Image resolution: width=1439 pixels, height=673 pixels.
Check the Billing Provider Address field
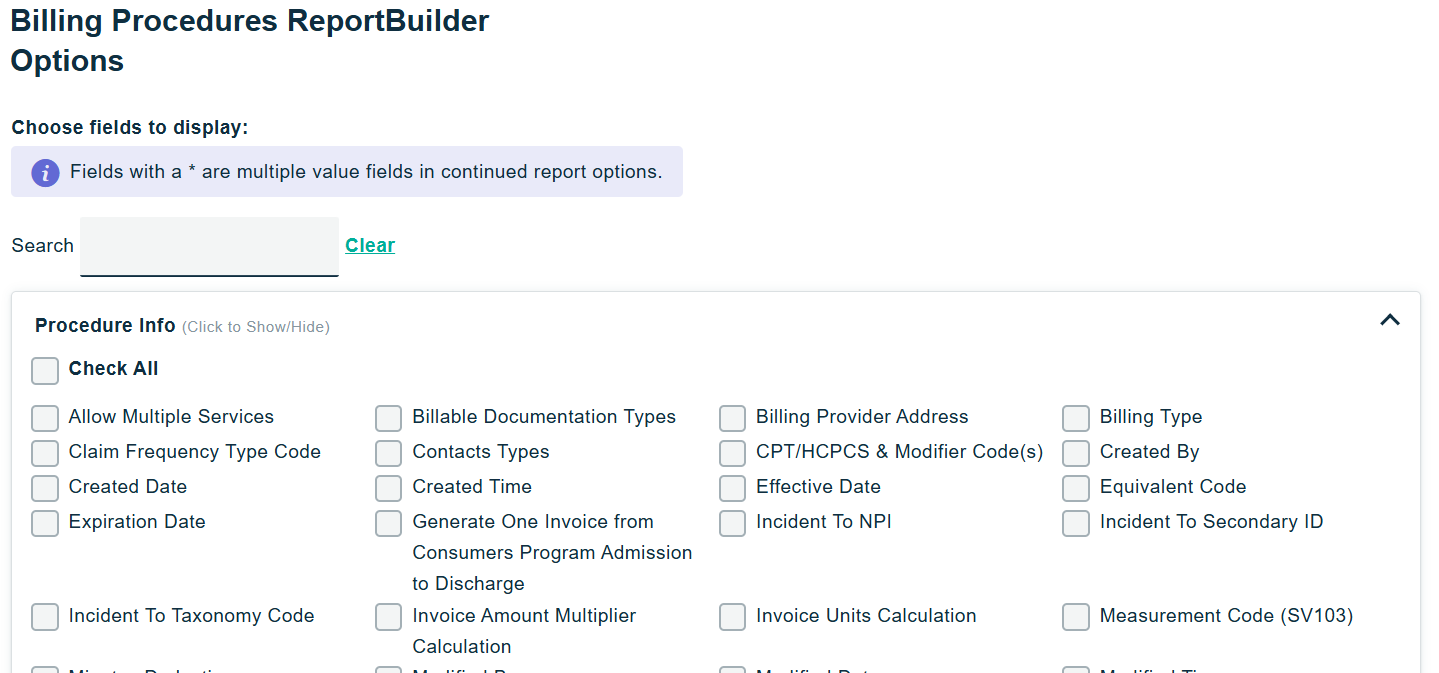tap(732, 419)
